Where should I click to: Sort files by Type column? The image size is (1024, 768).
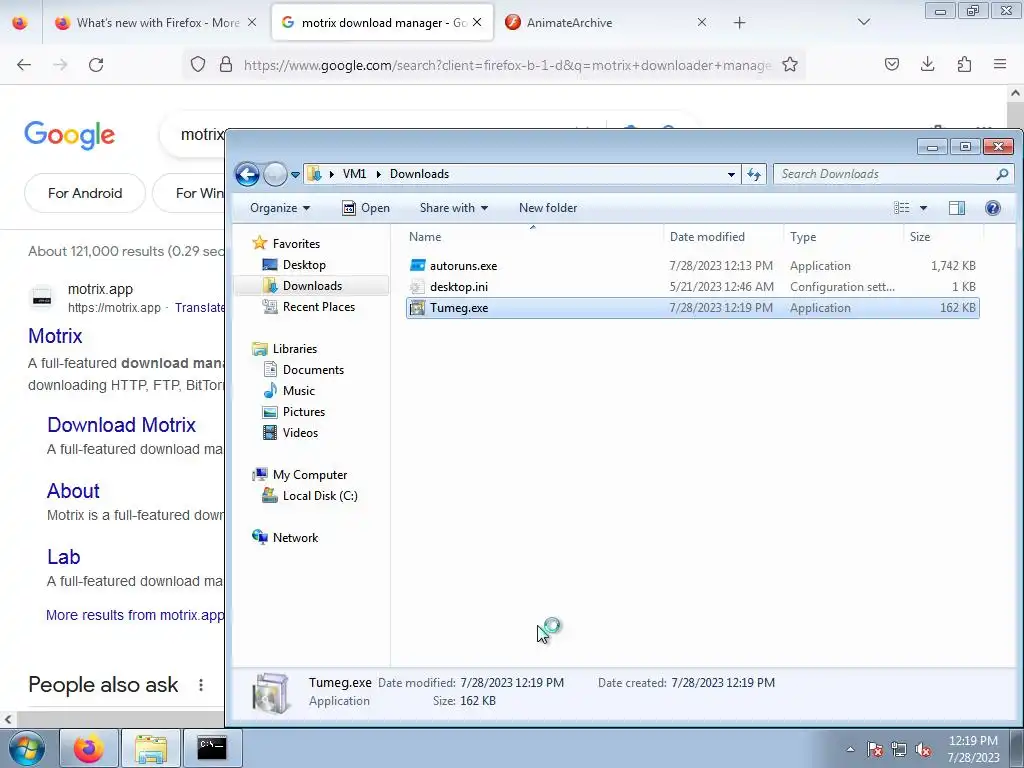(843, 237)
